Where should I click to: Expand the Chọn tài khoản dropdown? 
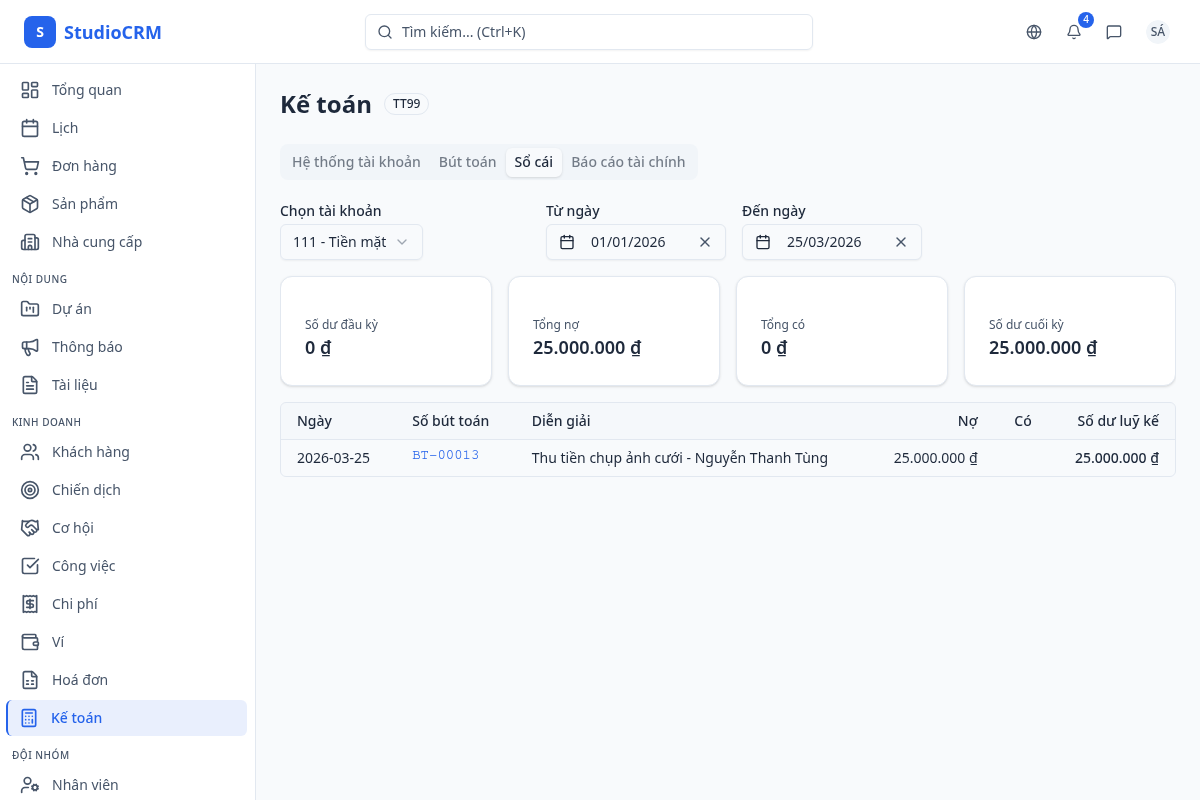point(351,242)
